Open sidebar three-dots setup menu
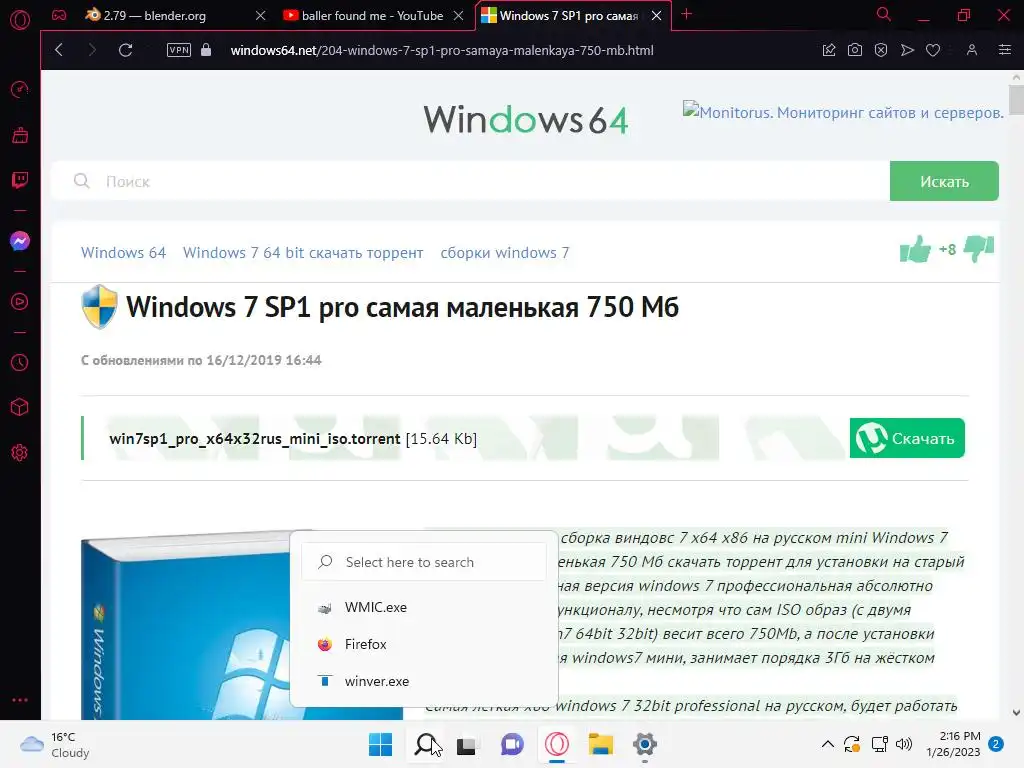The height and width of the screenshot is (768, 1024). coord(20,699)
